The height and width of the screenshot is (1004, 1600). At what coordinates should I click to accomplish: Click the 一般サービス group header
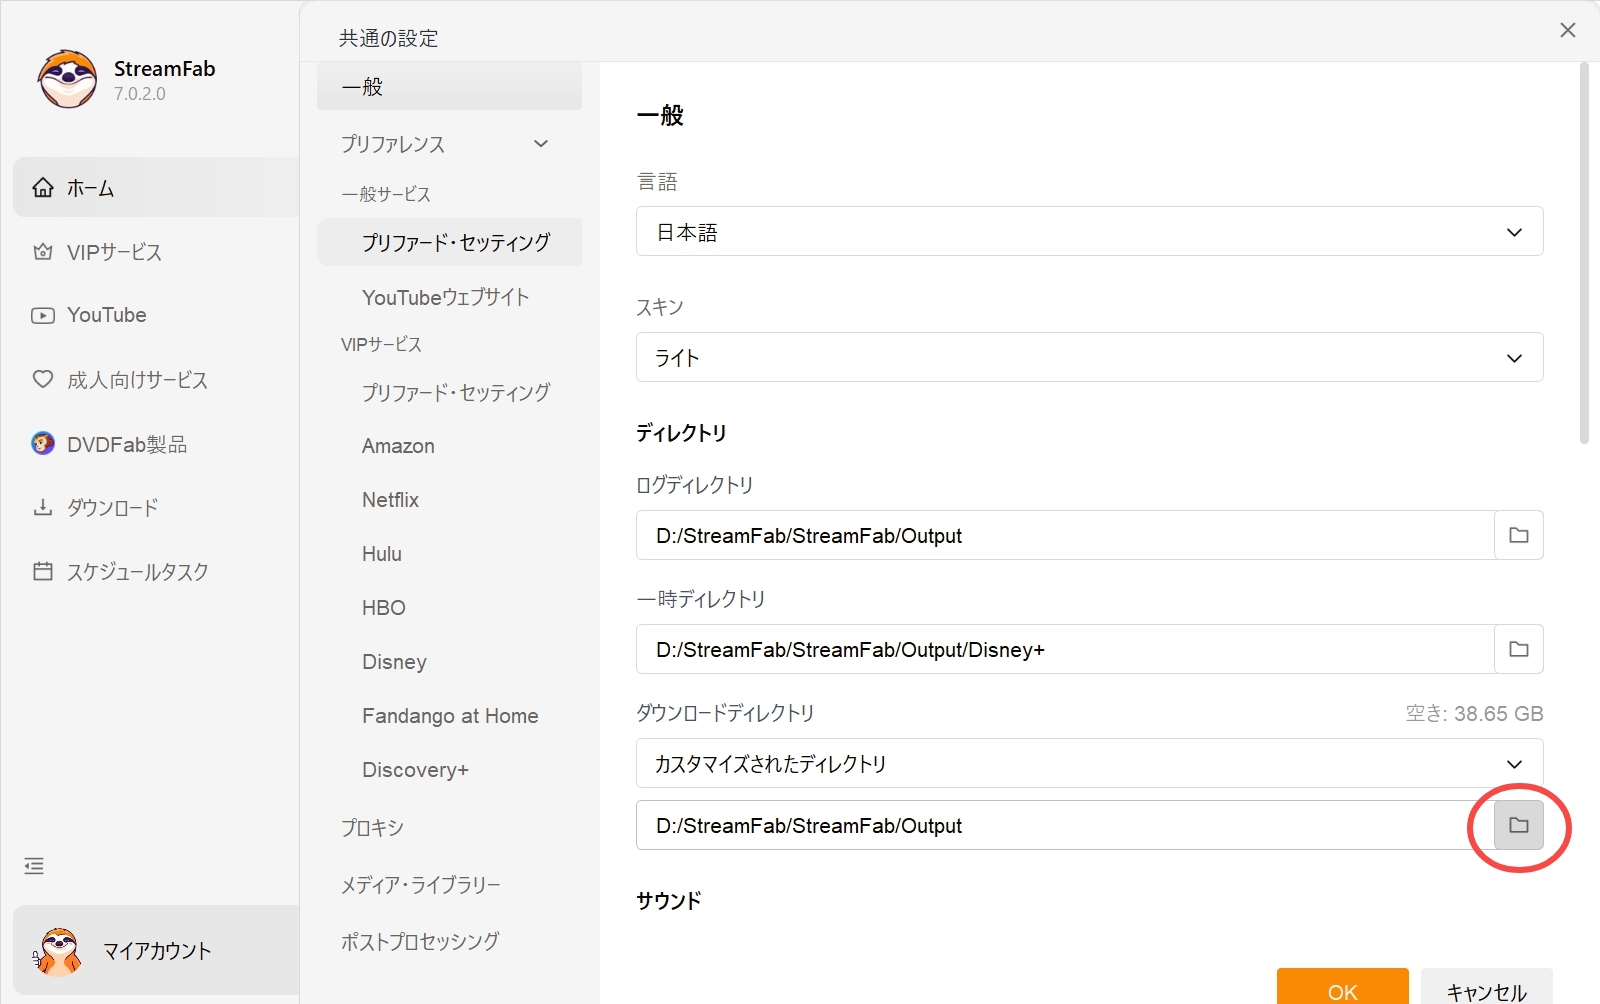386,194
